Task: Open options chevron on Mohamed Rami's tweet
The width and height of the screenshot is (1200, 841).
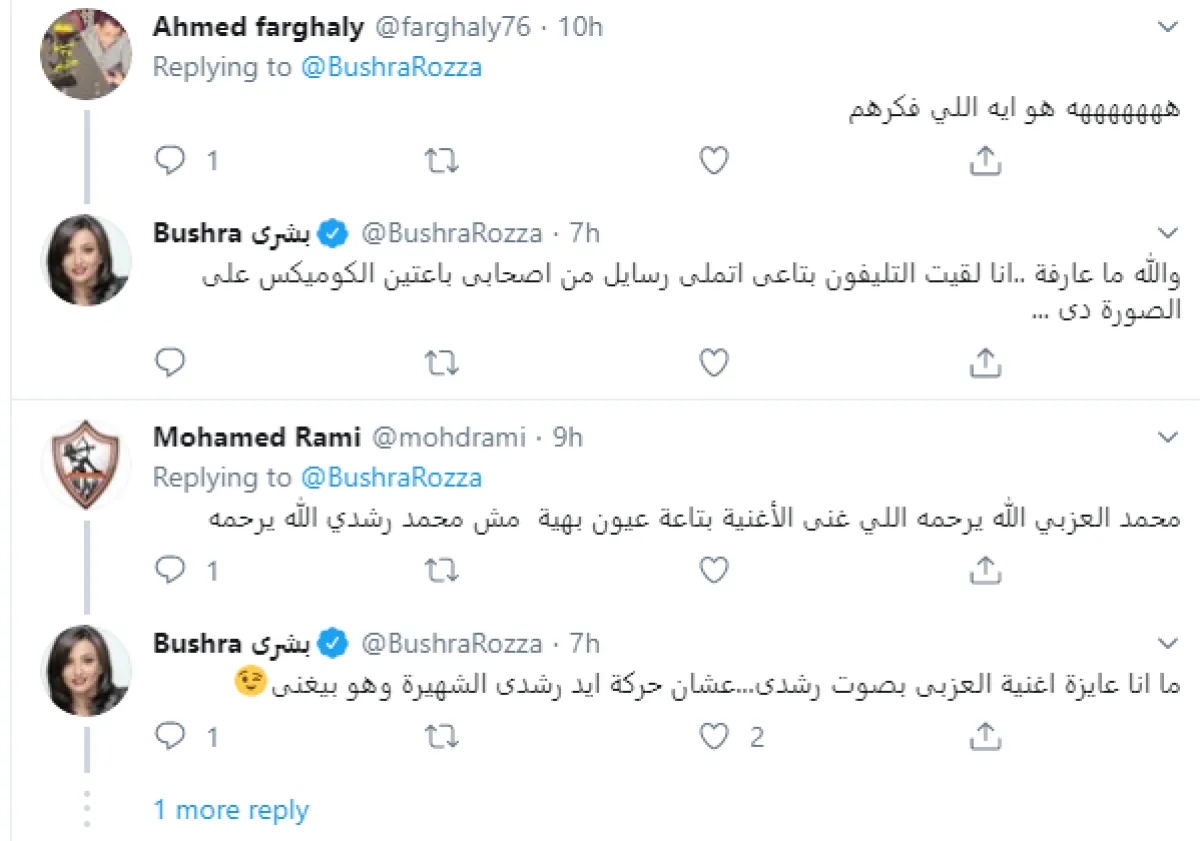Action: point(1167,437)
